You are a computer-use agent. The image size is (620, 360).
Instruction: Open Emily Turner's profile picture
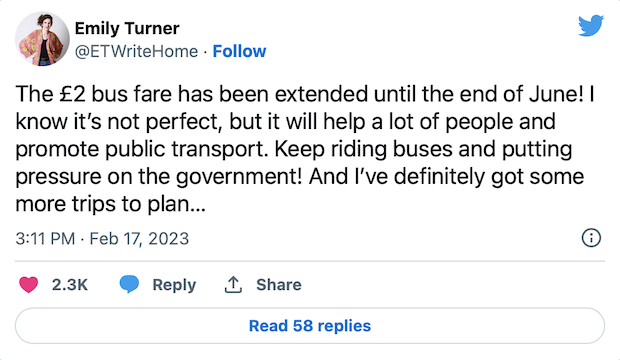click(42, 39)
